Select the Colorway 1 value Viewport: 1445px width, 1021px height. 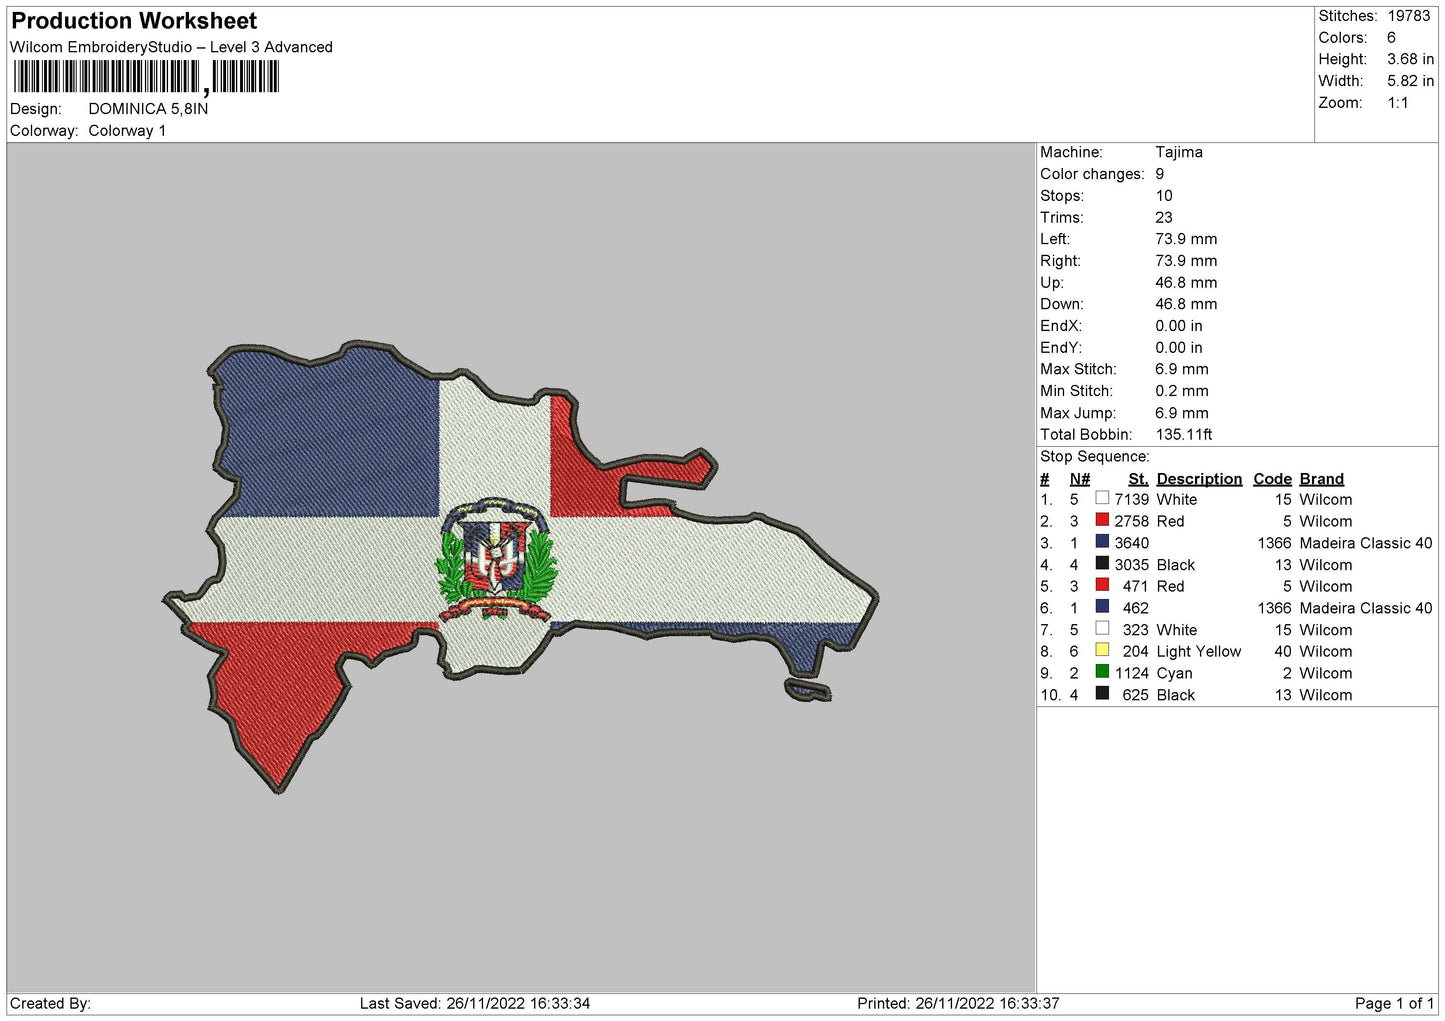point(127,131)
